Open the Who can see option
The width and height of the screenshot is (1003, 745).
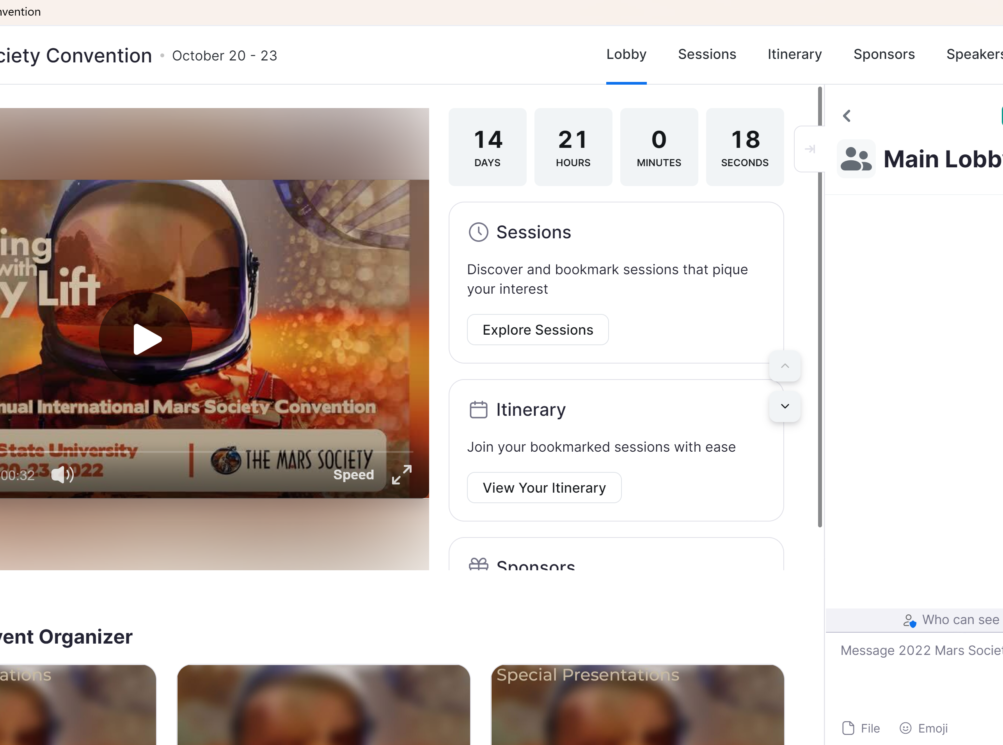tap(951, 620)
